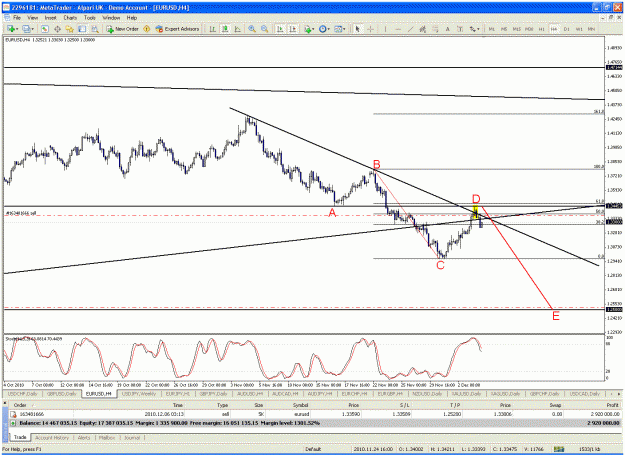
Task: Select the crosshair tool
Action: point(370,29)
